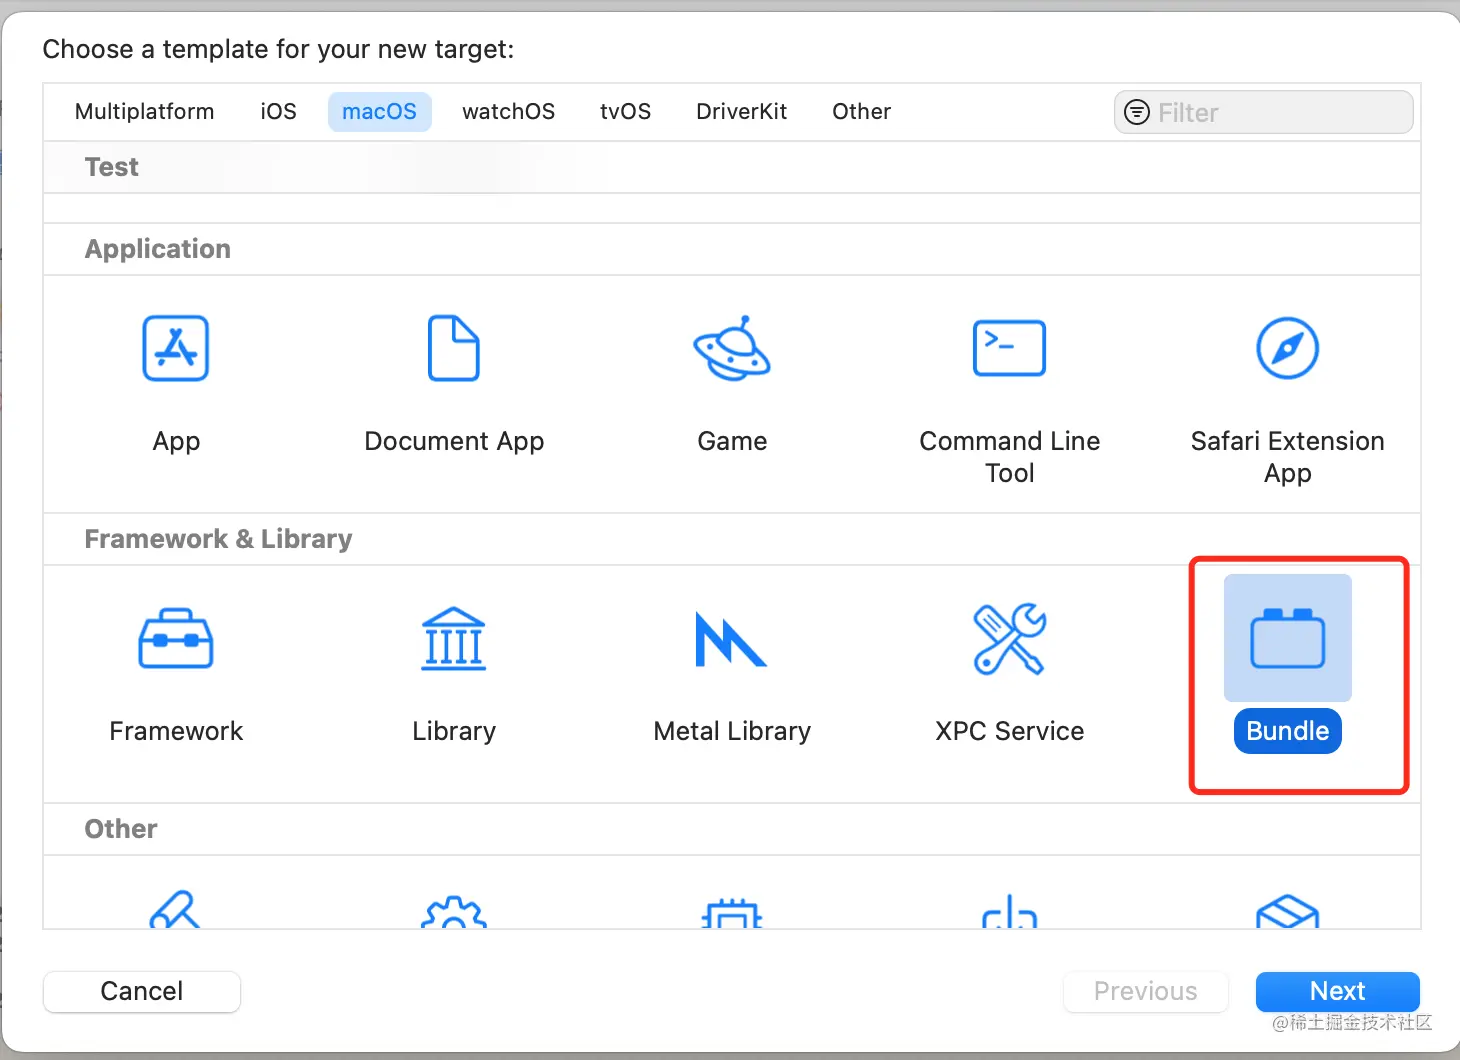The image size is (1460, 1060).
Task: Click the 'Choose a template' heading text
Action: tap(278, 49)
